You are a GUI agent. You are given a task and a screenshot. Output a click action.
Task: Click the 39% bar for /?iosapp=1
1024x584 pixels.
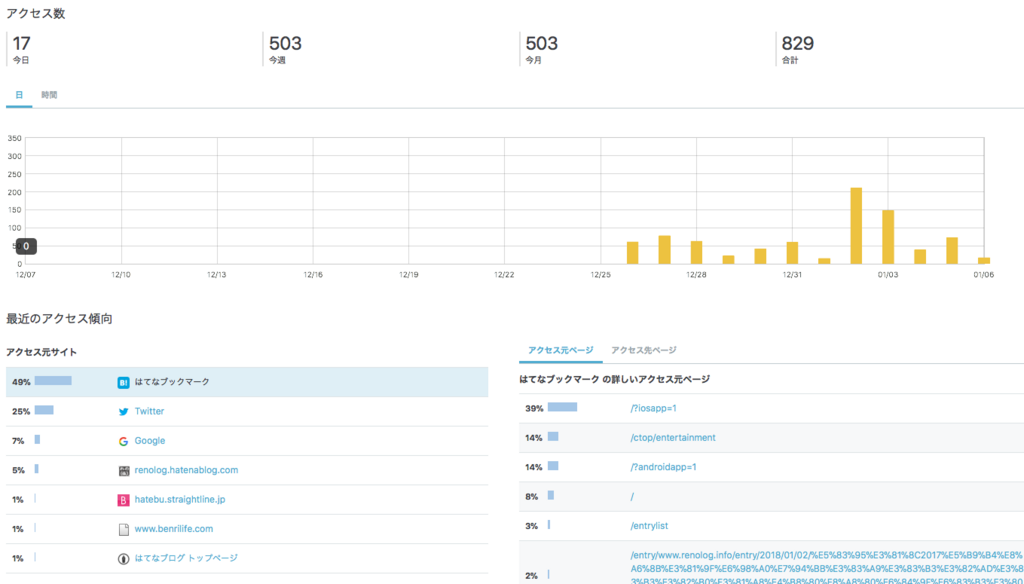(562, 407)
